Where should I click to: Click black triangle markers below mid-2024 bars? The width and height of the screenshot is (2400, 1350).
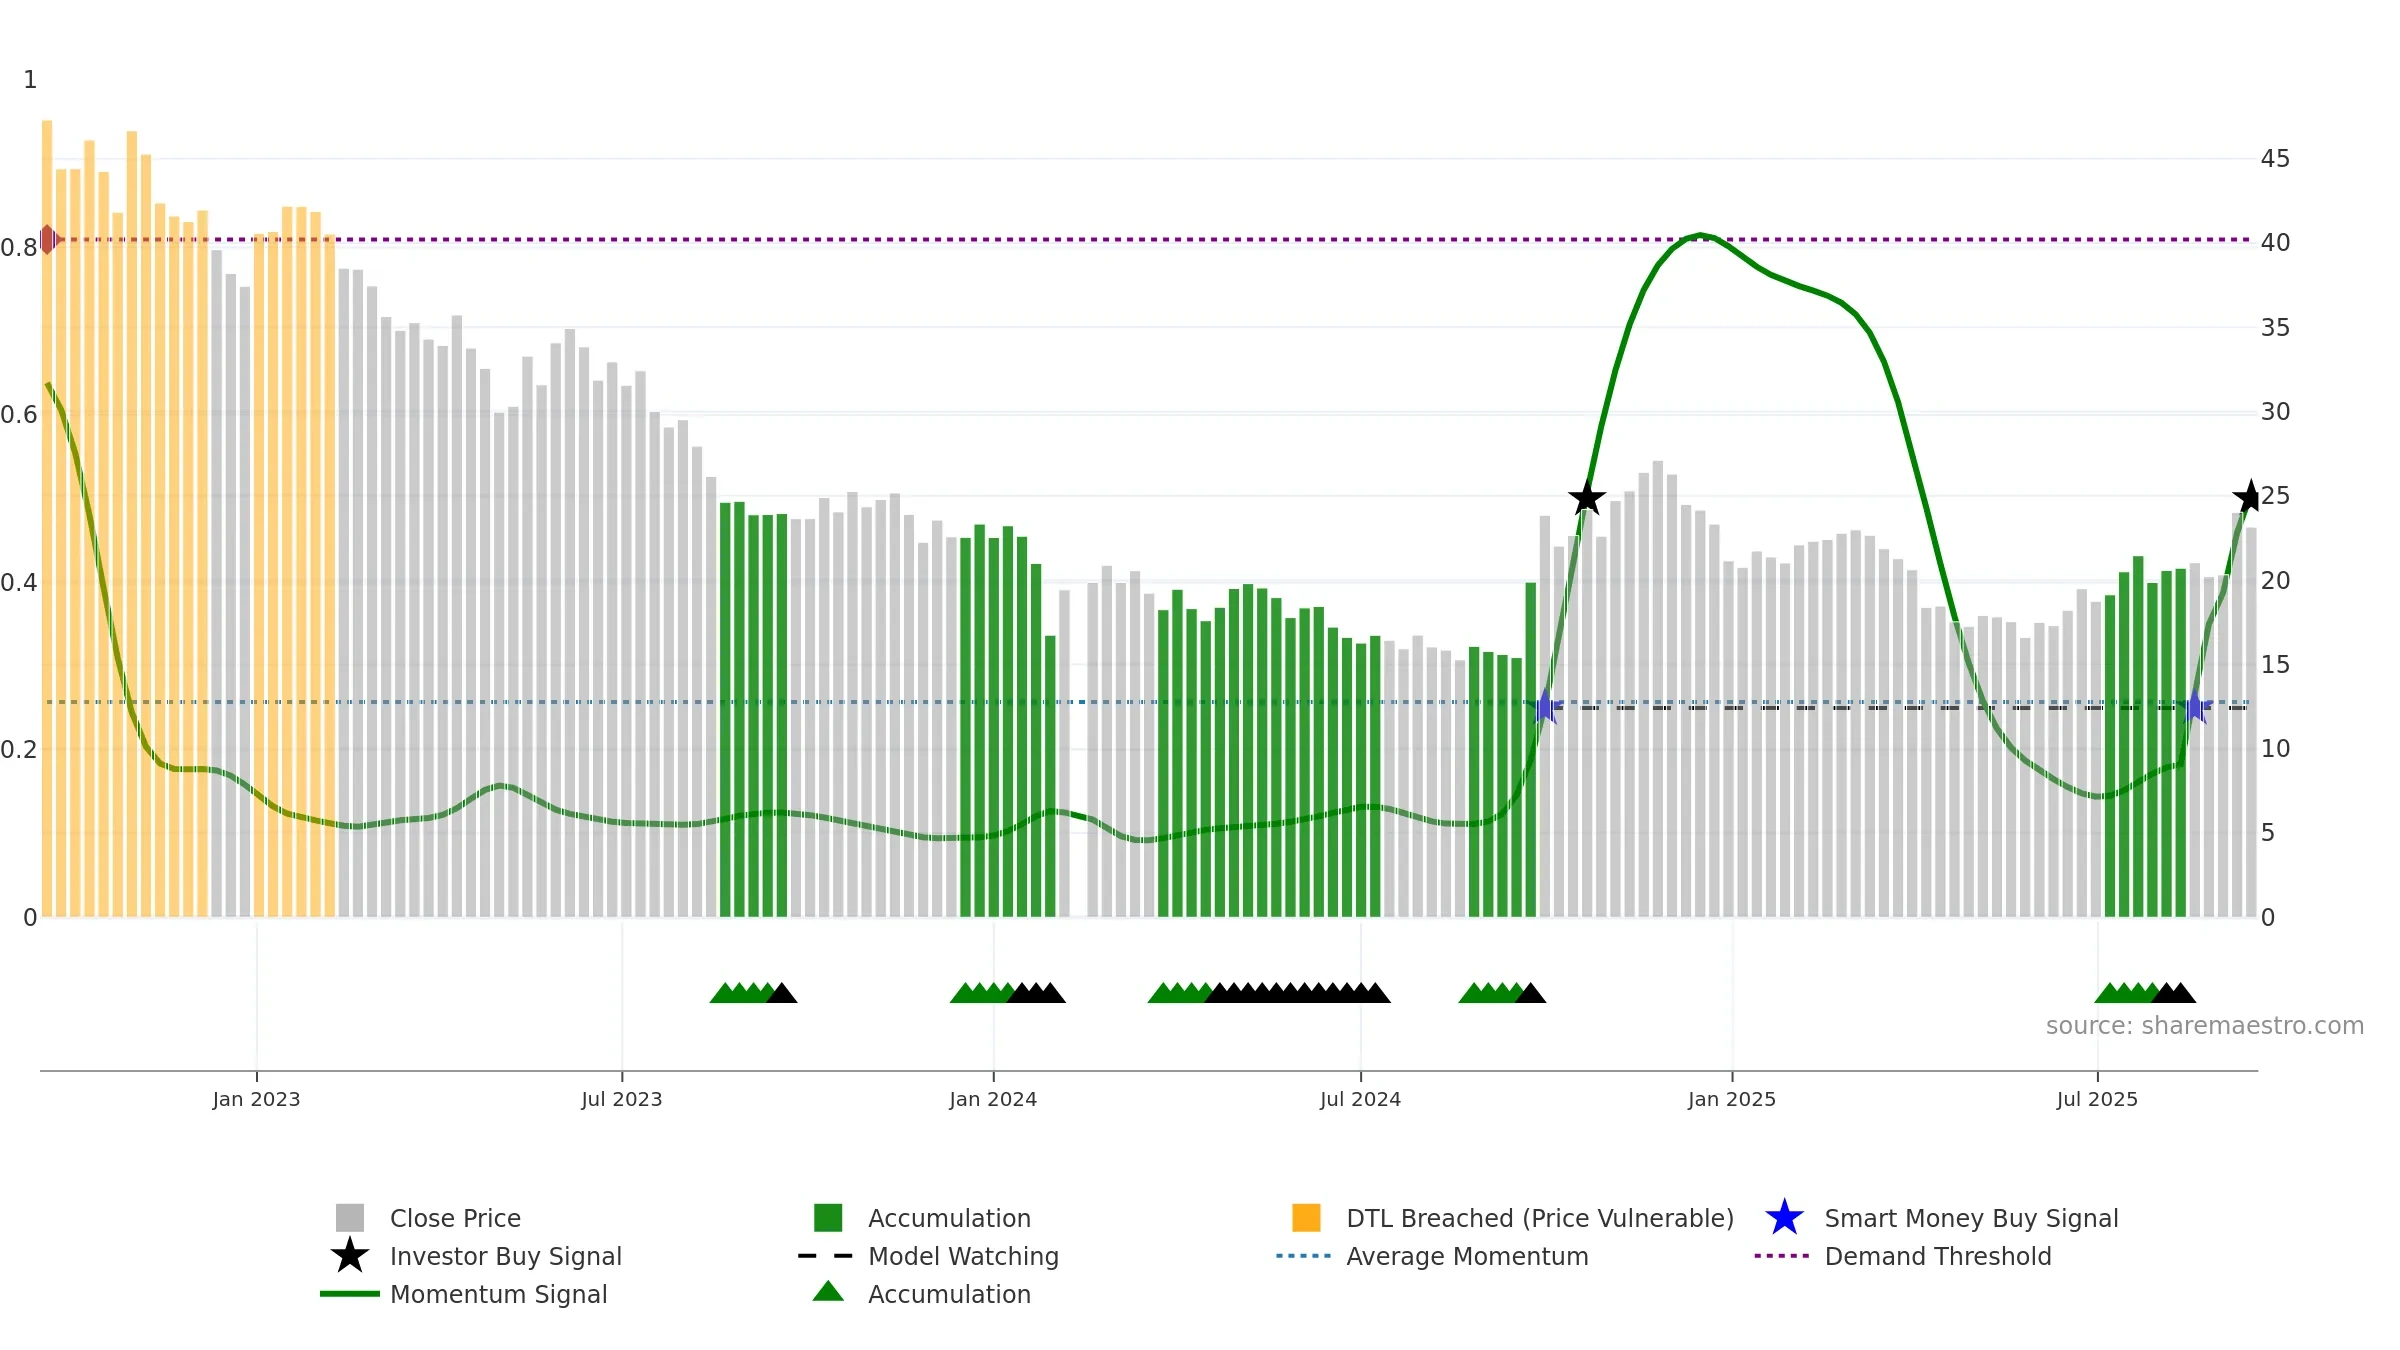tap(1297, 993)
